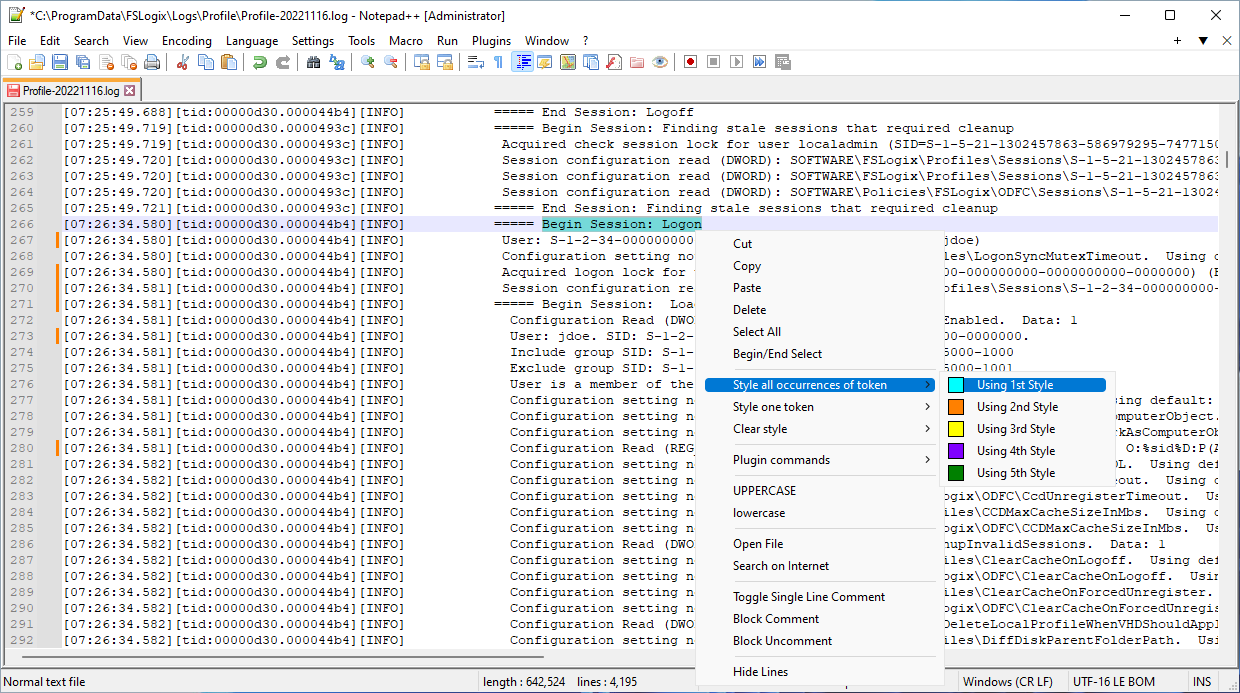
Task: Open Folder as Workspace toolbar icon
Action: tap(637, 62)
